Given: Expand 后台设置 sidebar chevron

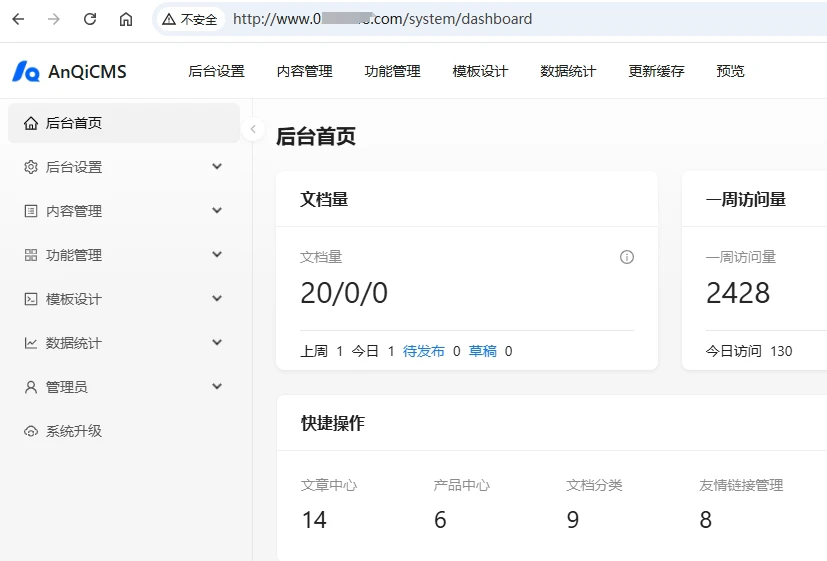Looking at the screenshot, I should 217,167.
